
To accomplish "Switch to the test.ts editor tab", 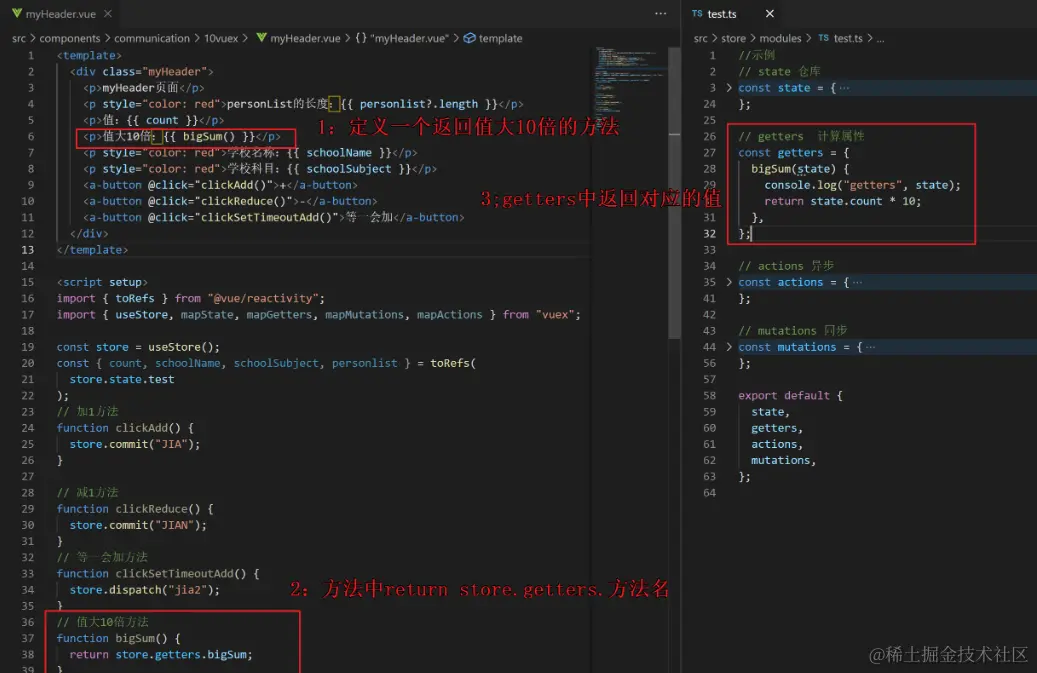I will 721,13.
